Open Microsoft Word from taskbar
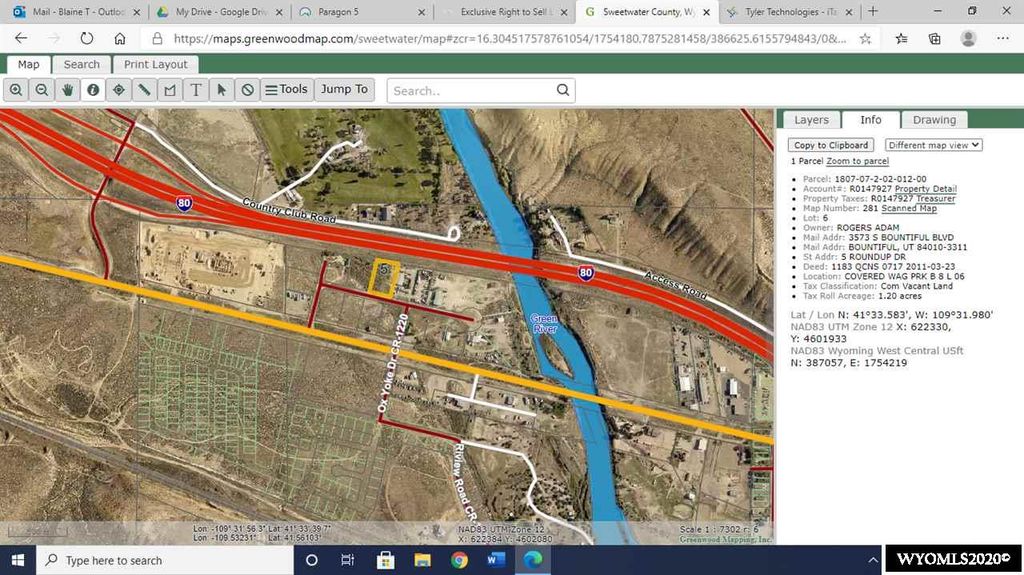The width and height of the screenshot is (1024, 575). 496,560
